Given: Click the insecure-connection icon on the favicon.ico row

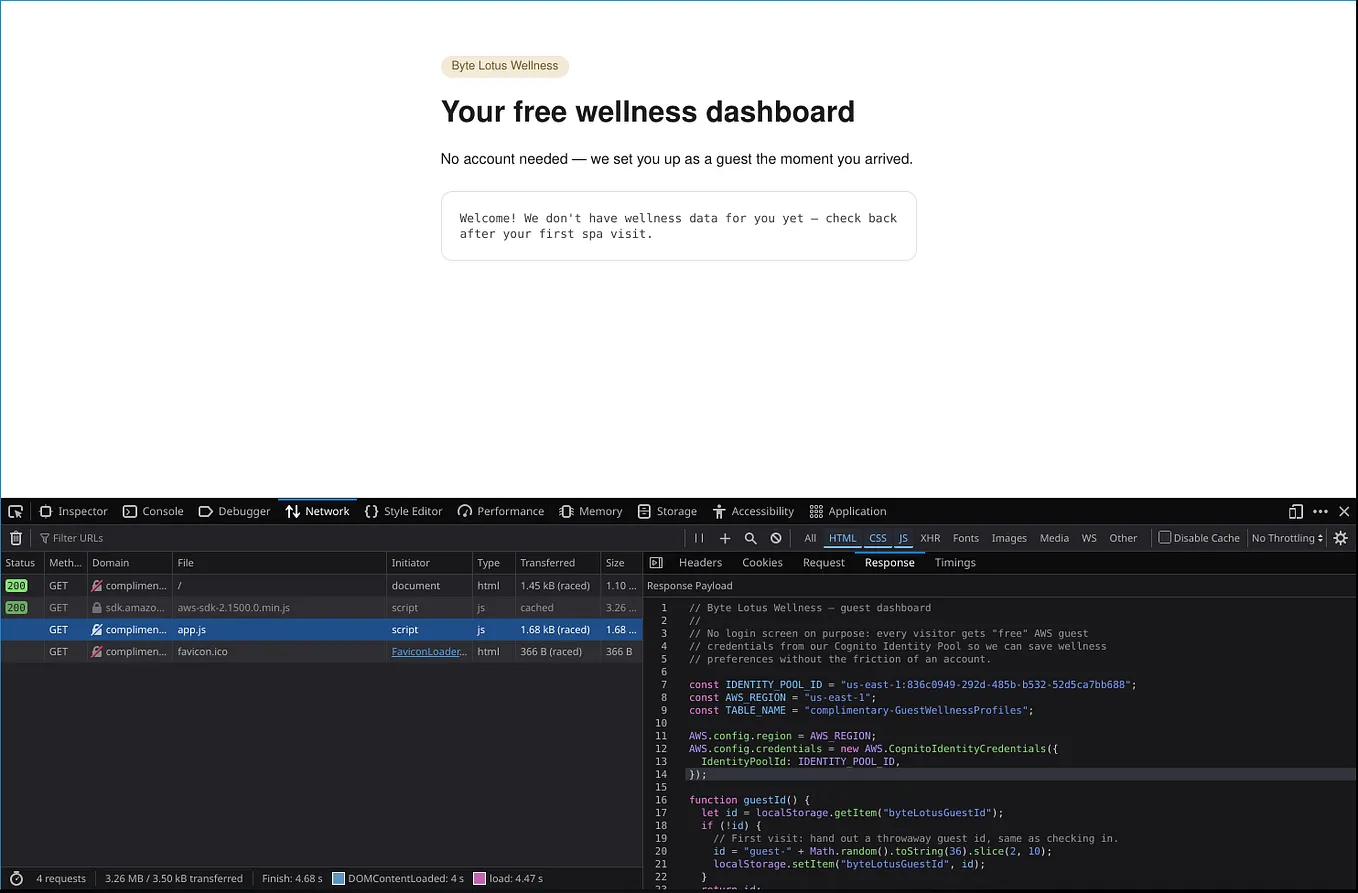Looking at the screenshot, I should [97, 652].
